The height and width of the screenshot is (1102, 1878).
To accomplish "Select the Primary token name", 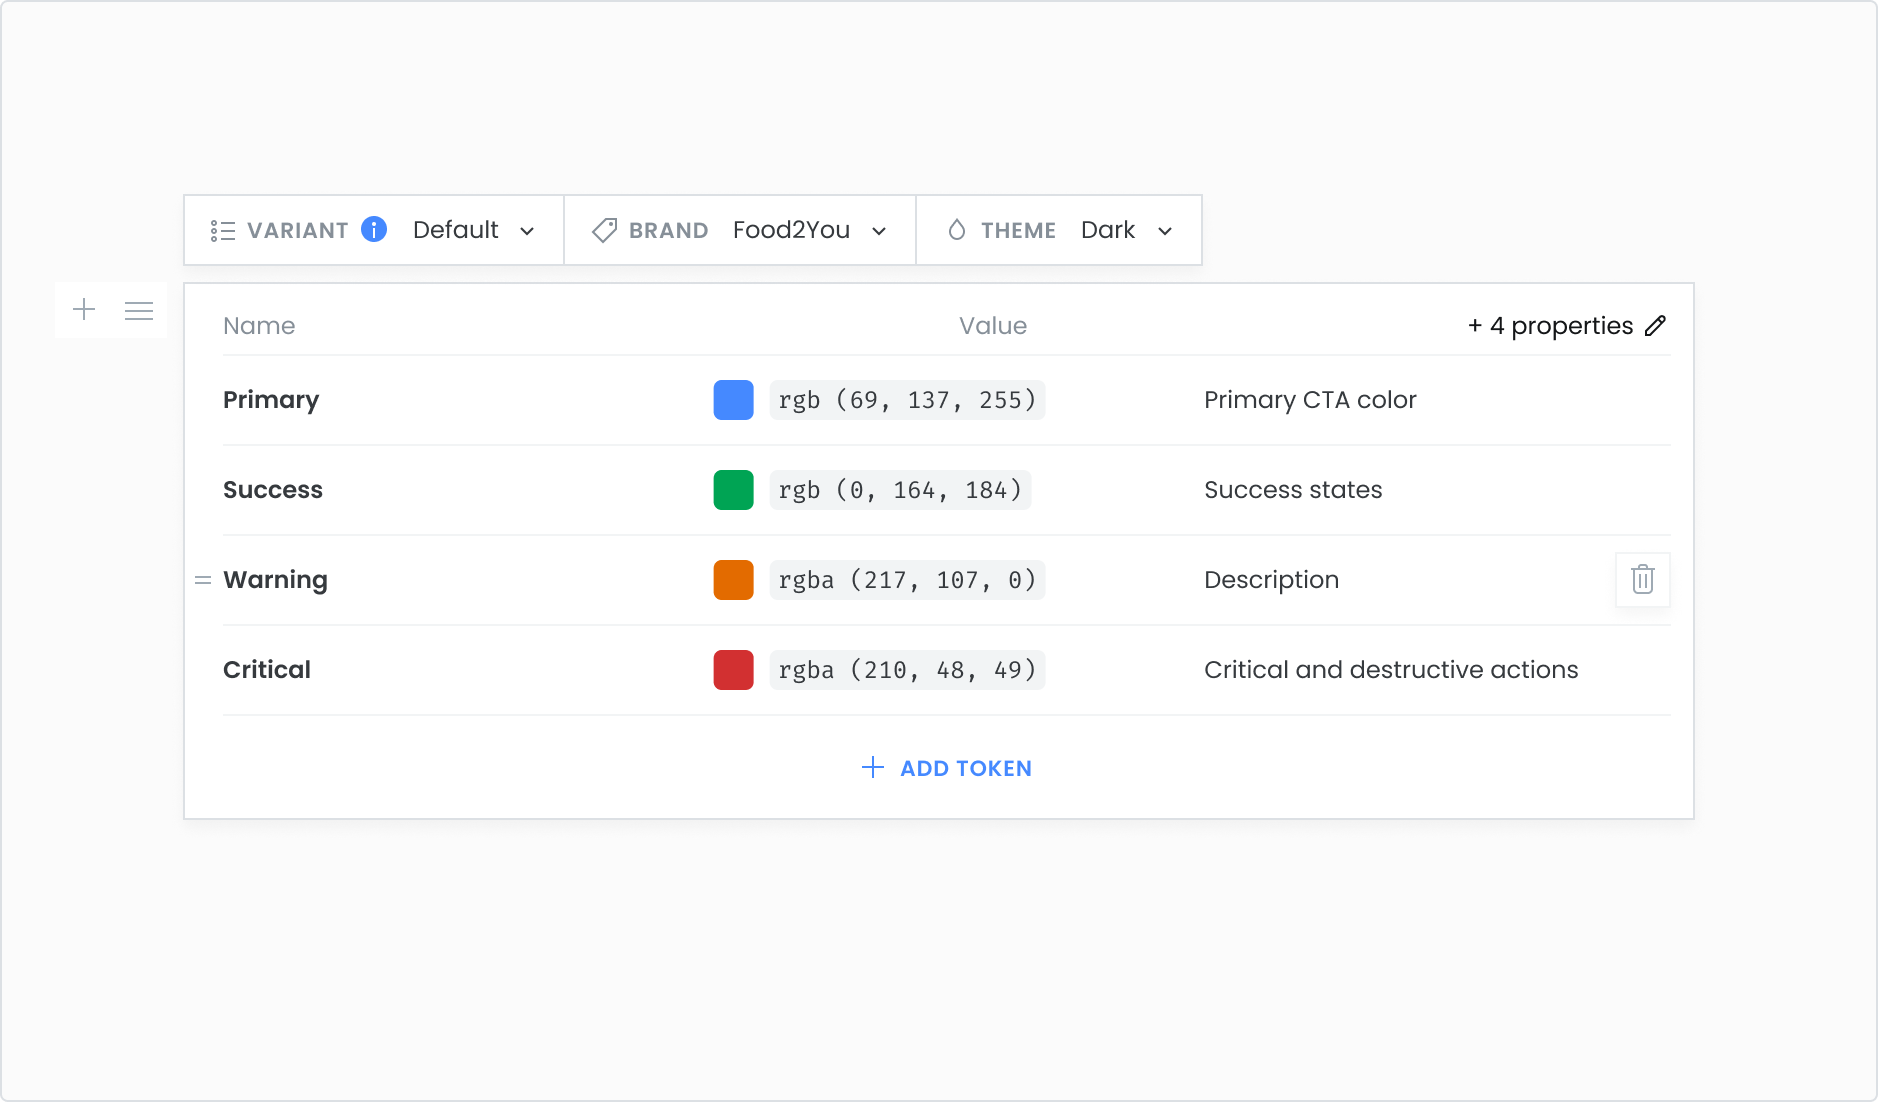I will pyautogui.click(x=271, y=400).
